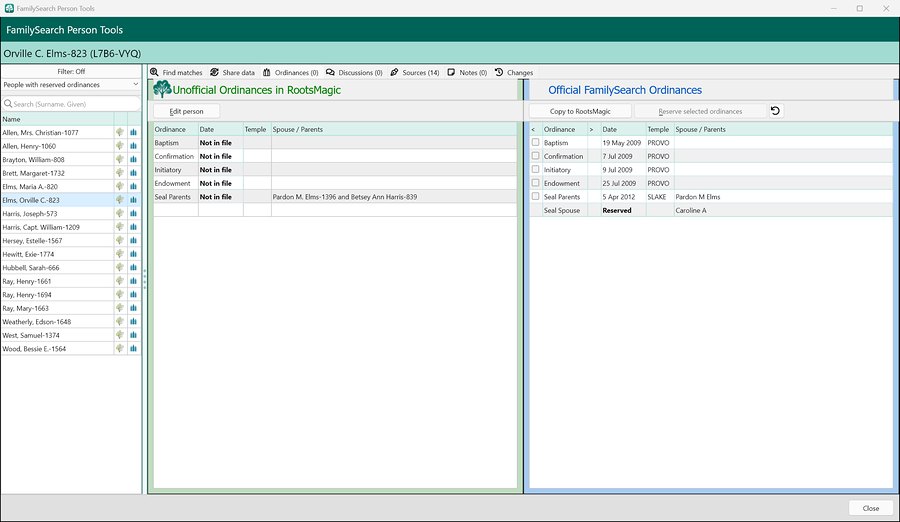This screenshot has width=900, height=522.
Task: Select Brayton, William-808 in people list
Action: [57, 160]
